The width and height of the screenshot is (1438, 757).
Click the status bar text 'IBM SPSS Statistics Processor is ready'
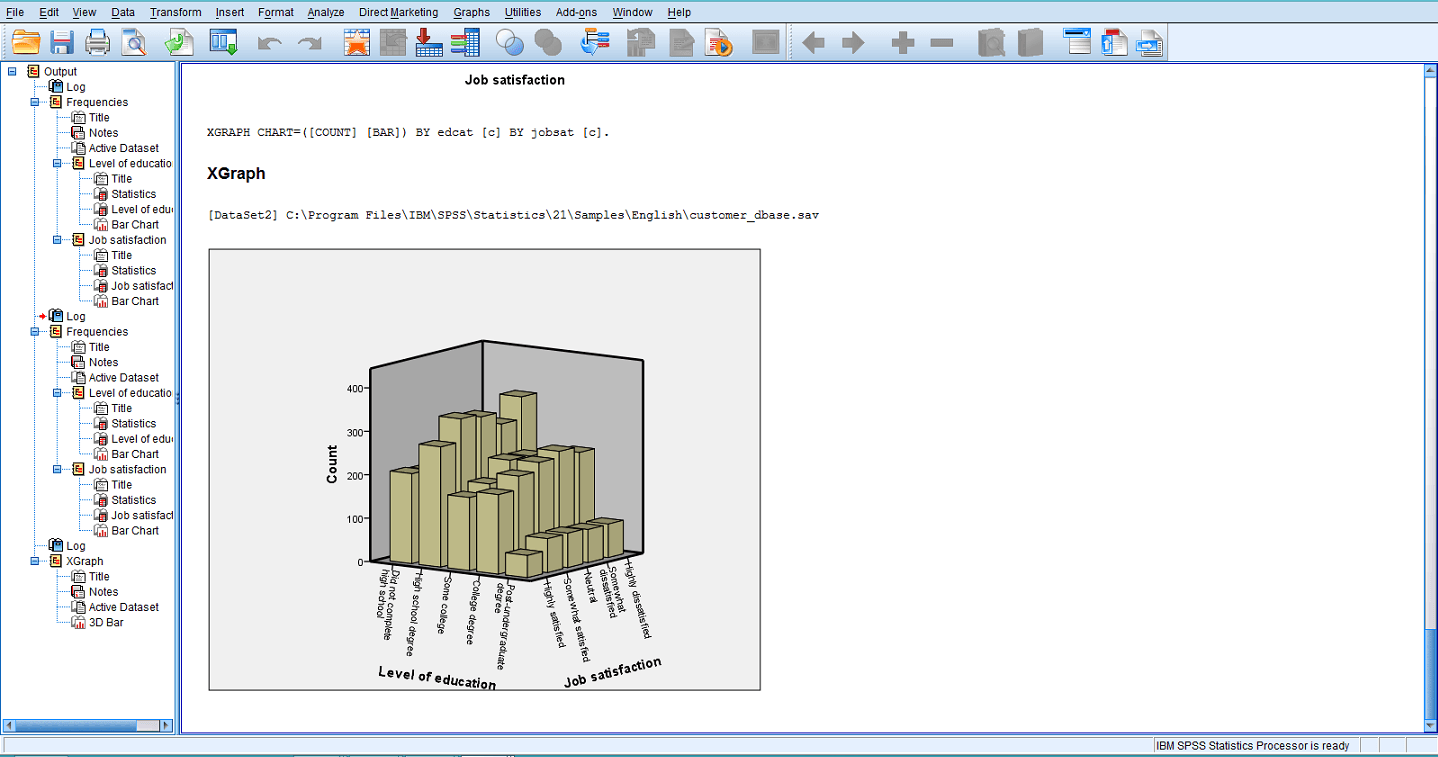click(x=1252, y=745)
